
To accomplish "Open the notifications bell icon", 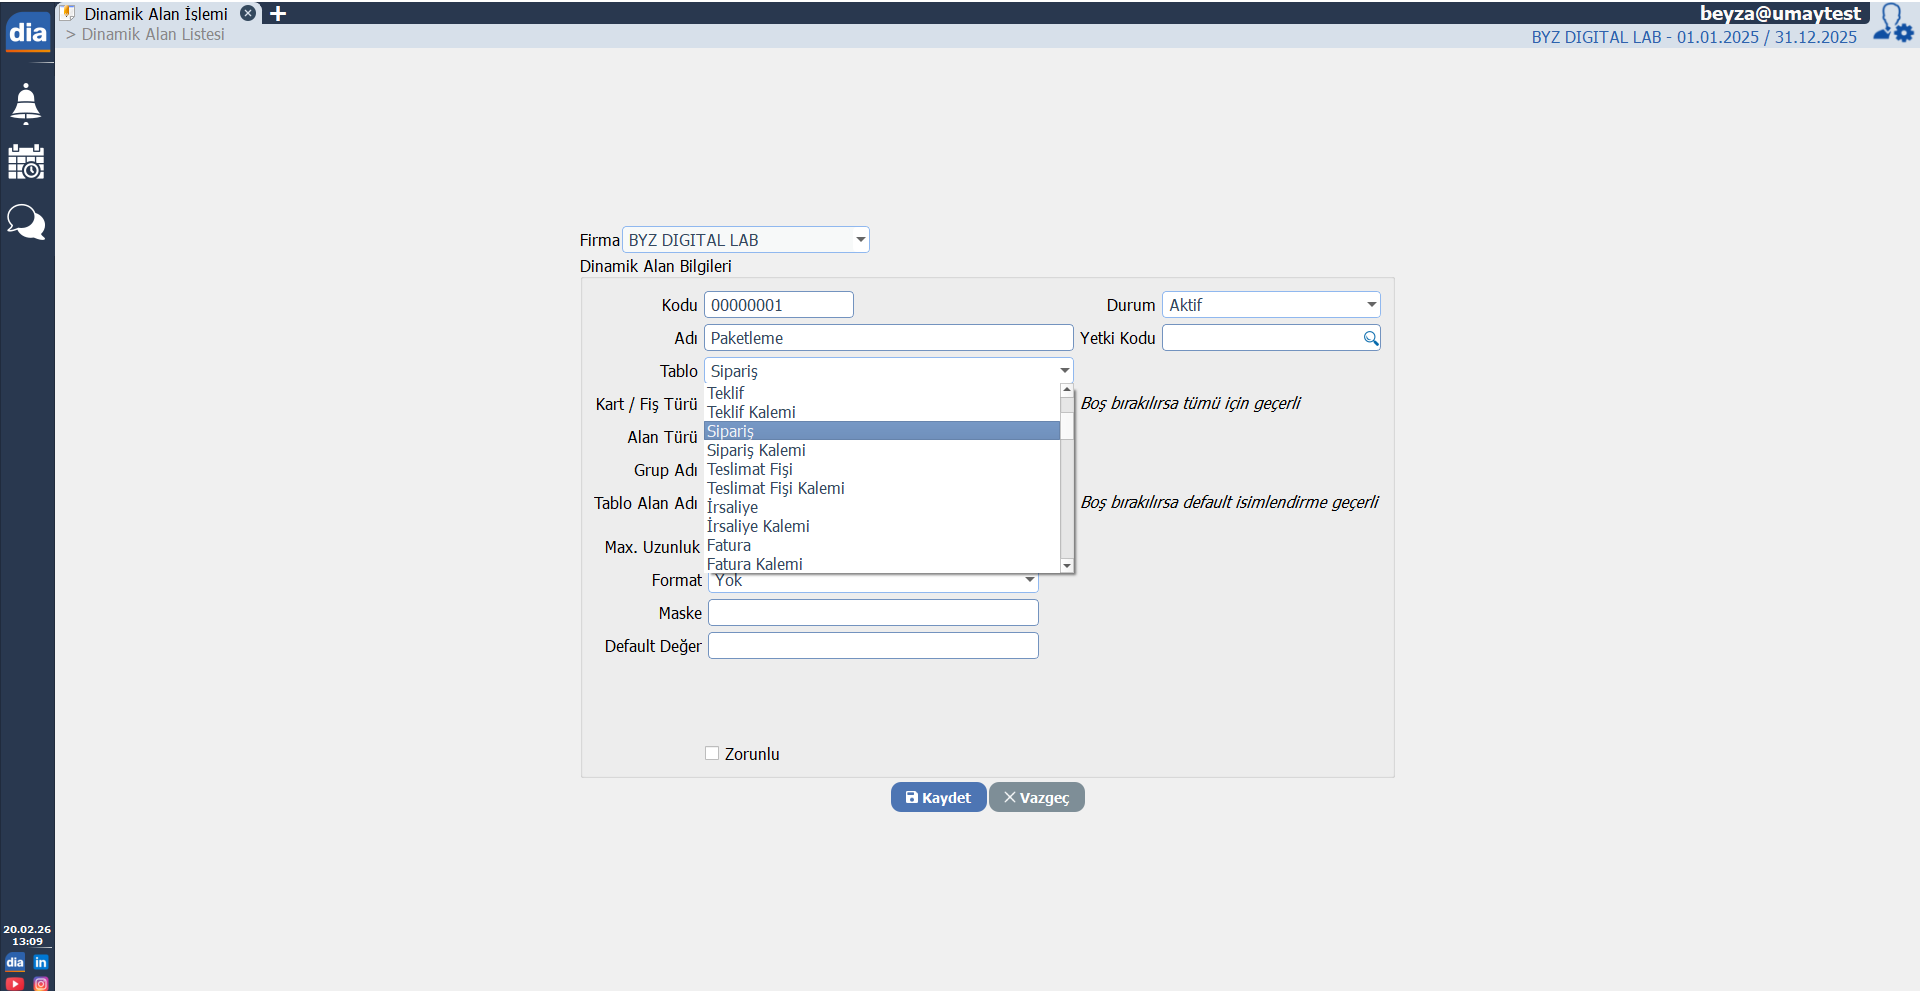I will [x=26, y=103].
